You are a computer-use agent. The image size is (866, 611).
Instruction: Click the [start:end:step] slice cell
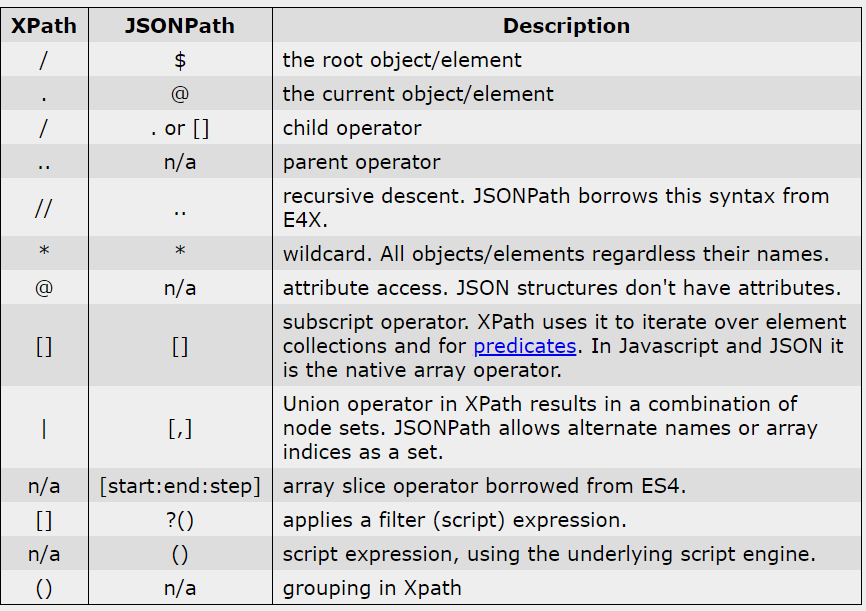(x=180, y=486)
